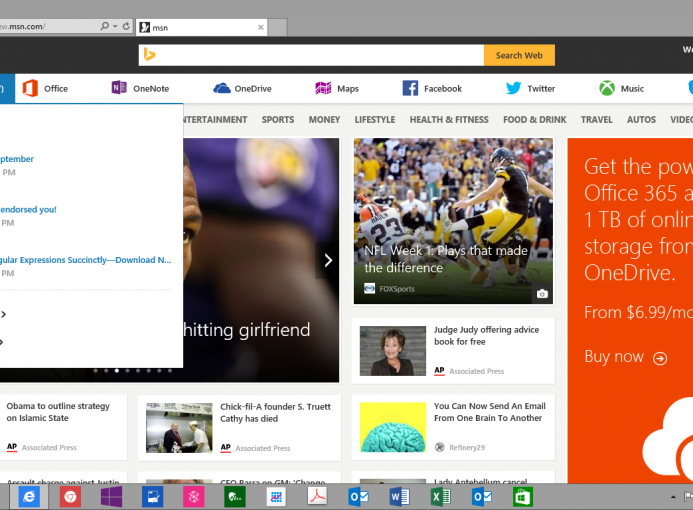The height and width of the screenshot is (510, 693).
Task: Open the email link ending in "ptember"
Action: click(17, 159)
